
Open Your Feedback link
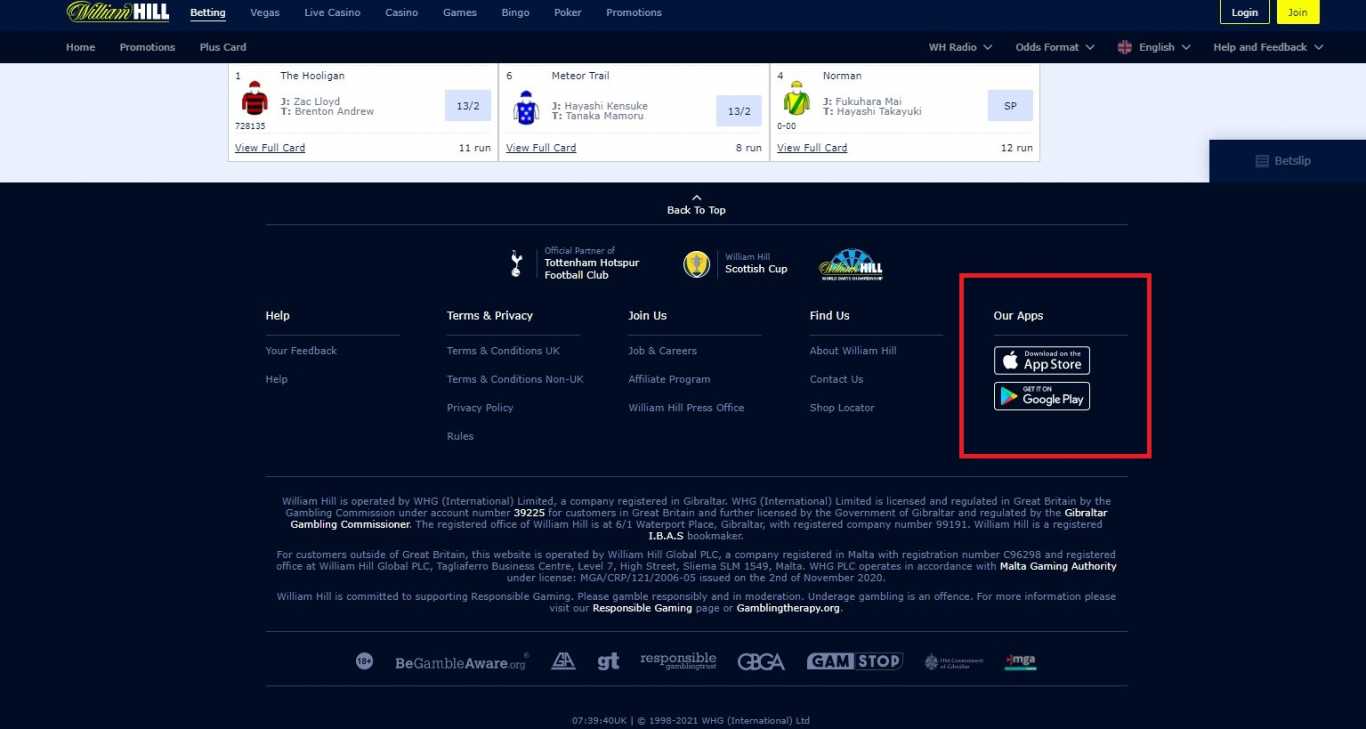coord(301,351)
